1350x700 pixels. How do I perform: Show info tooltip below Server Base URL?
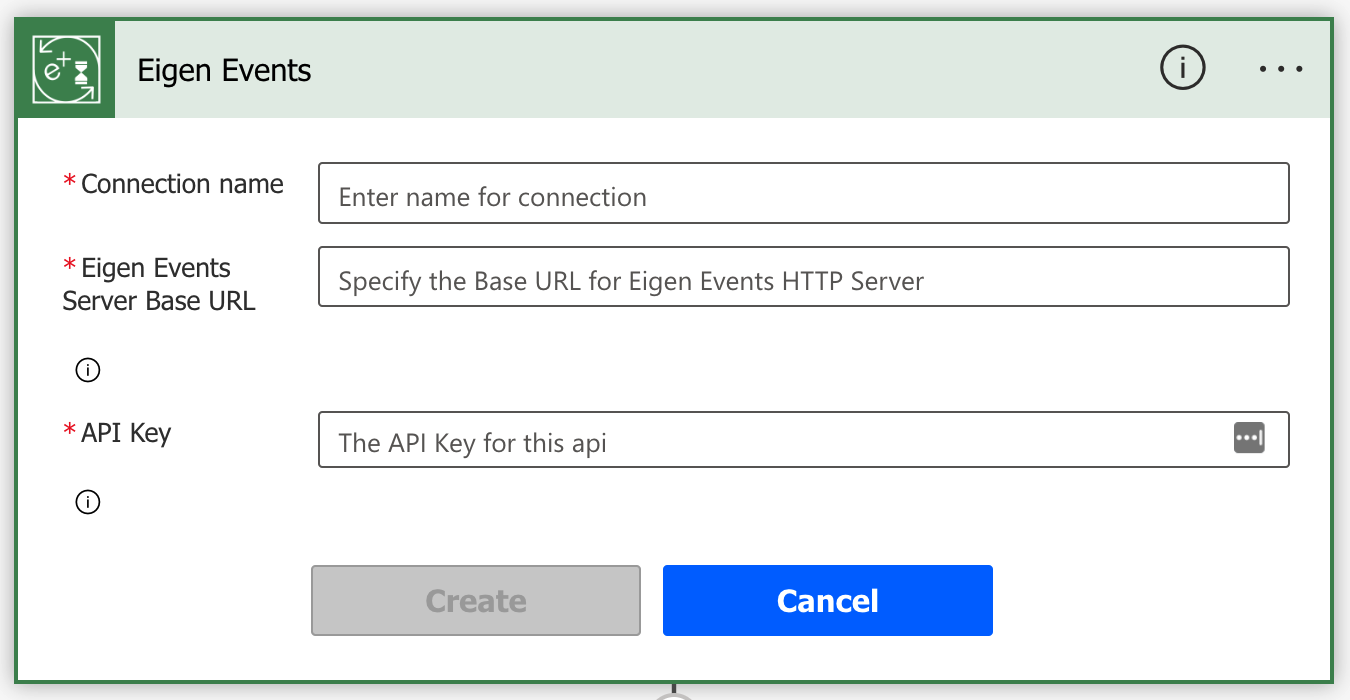(x=88, y=371)
